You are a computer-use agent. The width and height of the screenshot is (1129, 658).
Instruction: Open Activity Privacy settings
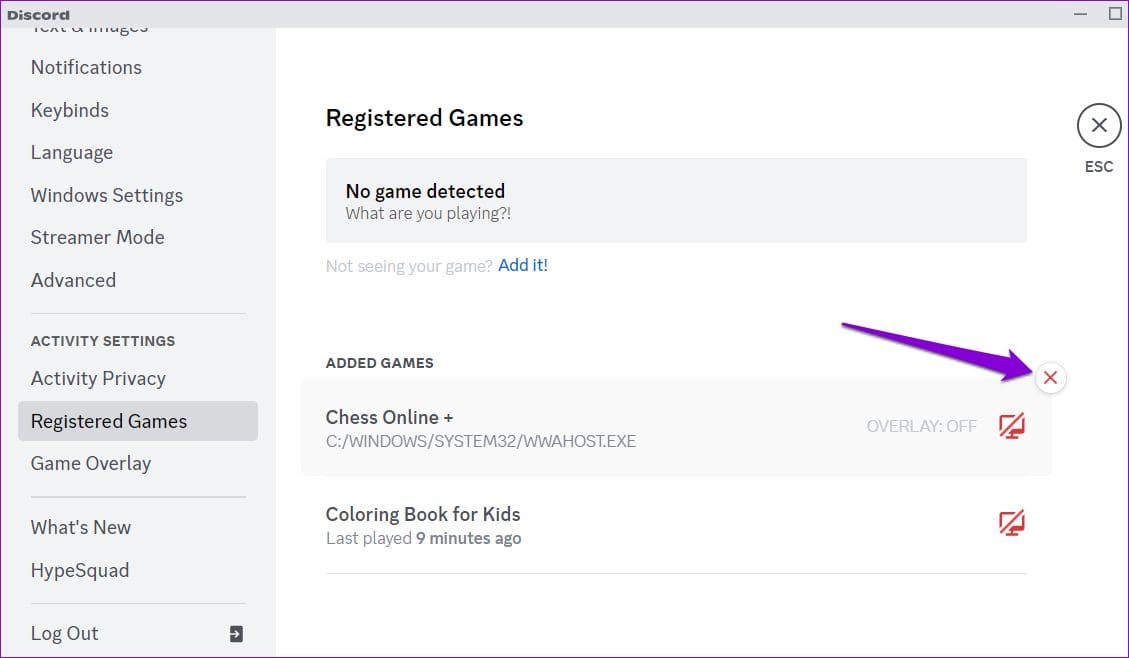(98, 378)
